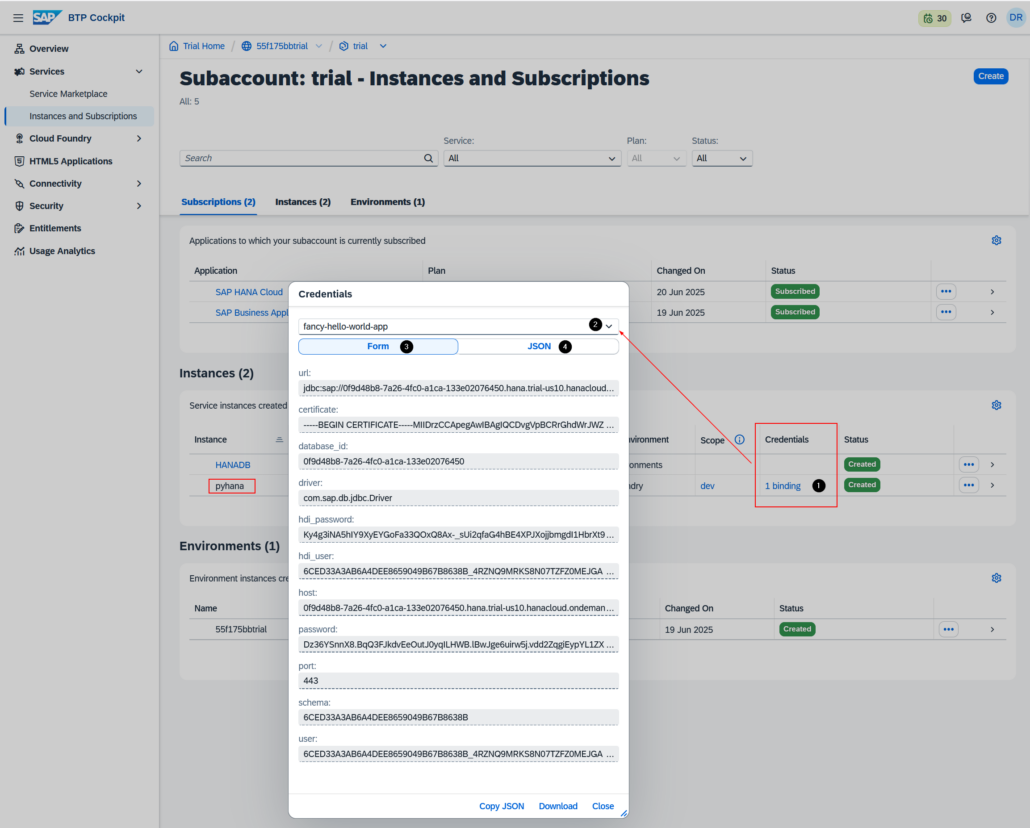
Task: Expand the Security sidebar section
Action: click(139, 206)
